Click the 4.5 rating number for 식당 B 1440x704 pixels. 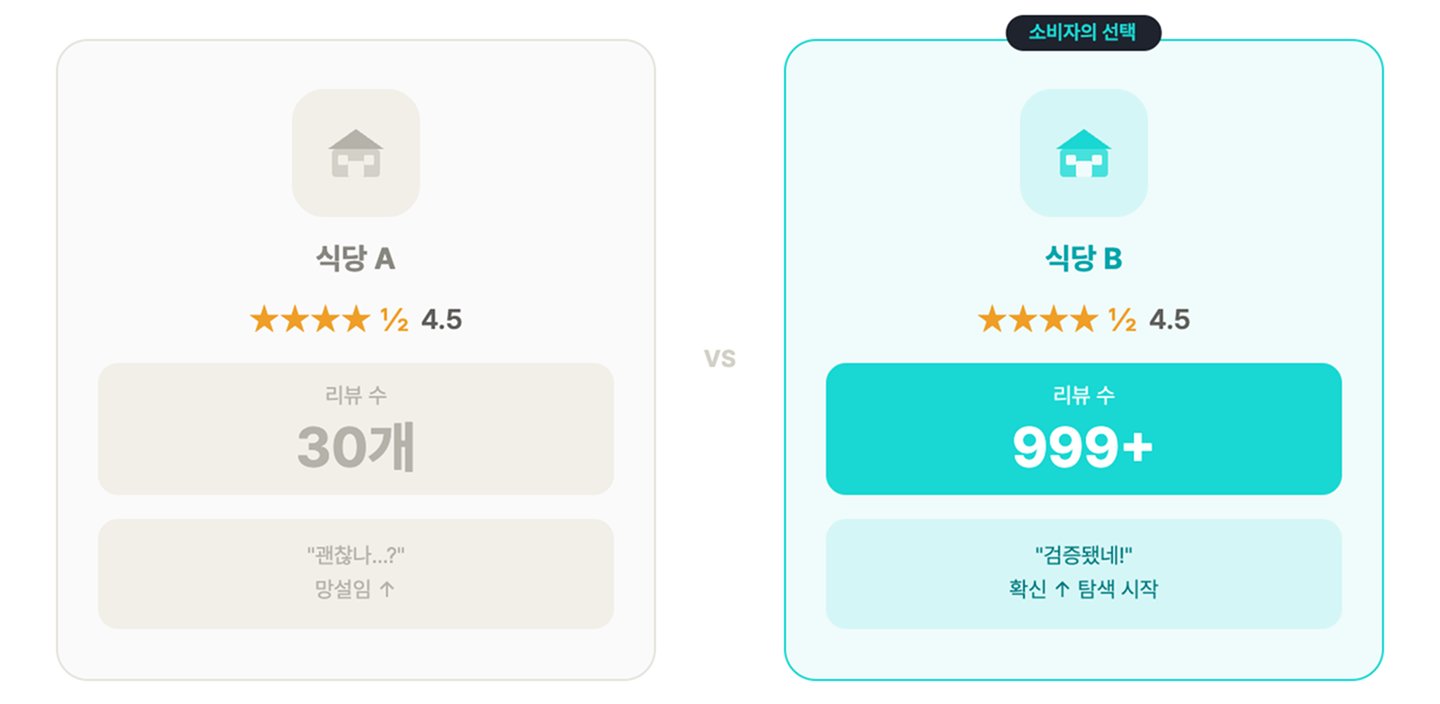click(1169, 320)
